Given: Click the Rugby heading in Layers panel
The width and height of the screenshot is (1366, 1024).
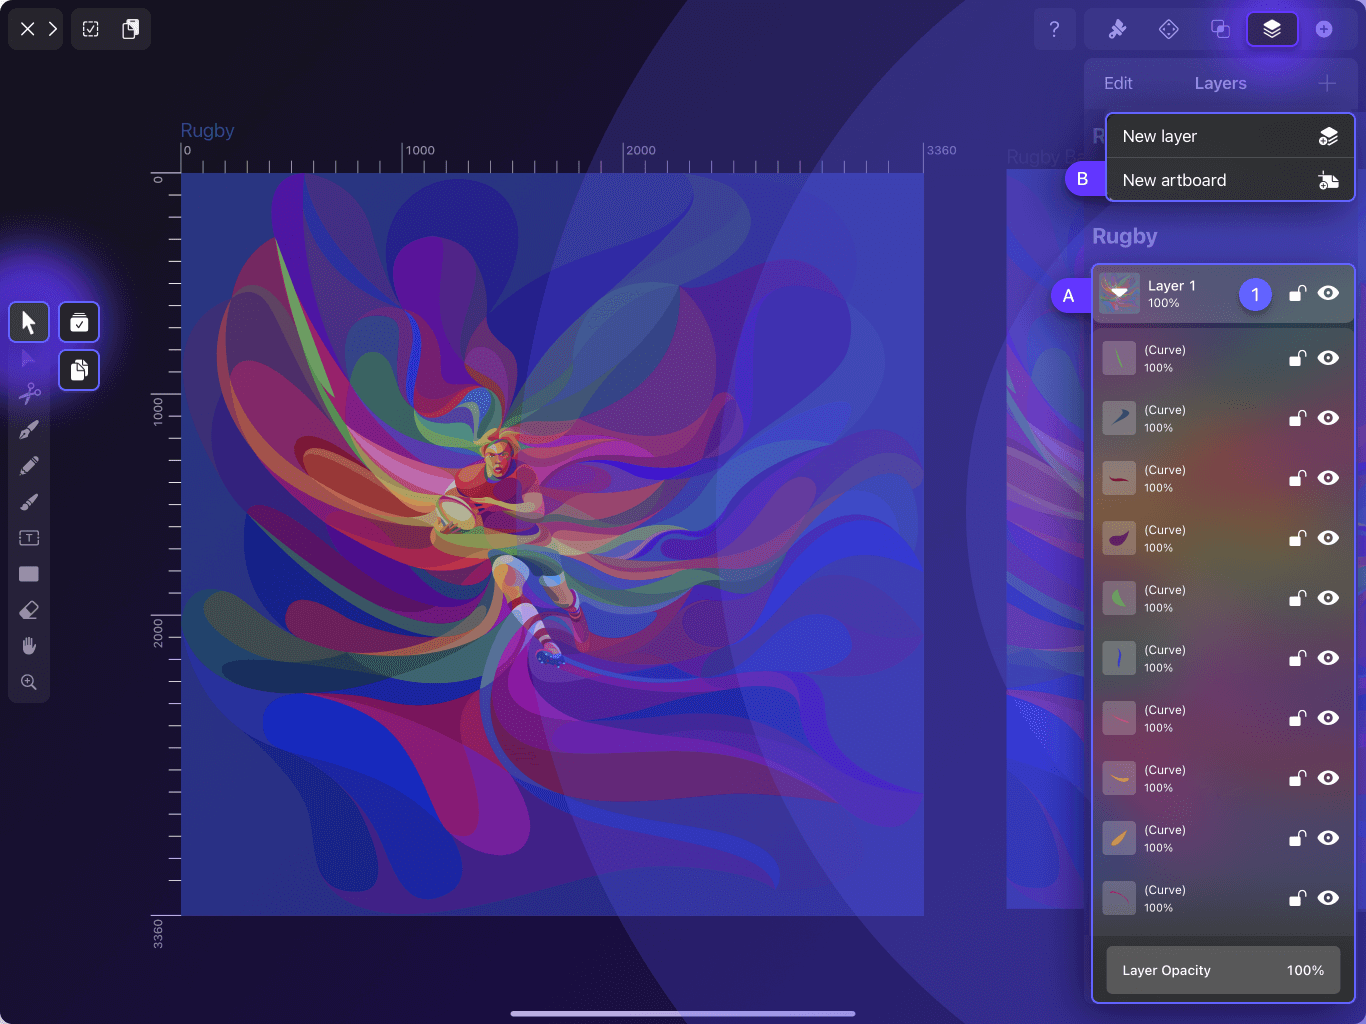Looking at the screenshot, I should pyautogui.click(x=1124, y=236).
